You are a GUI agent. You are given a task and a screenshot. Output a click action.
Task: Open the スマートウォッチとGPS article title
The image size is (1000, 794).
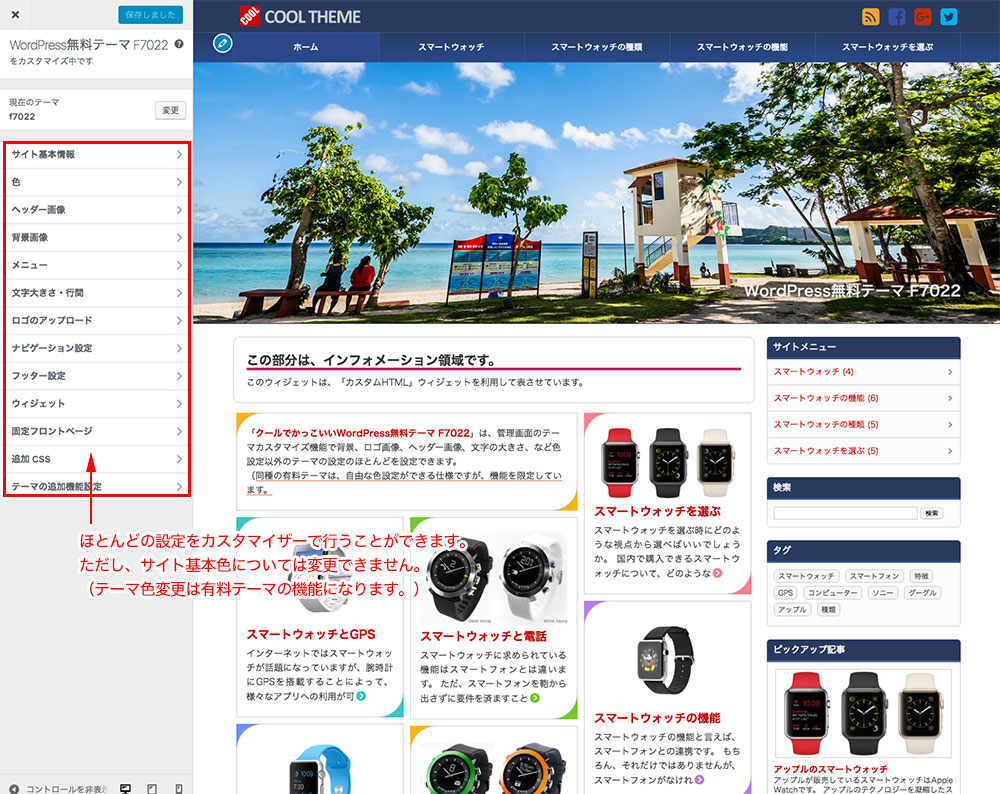coord(311,635)
